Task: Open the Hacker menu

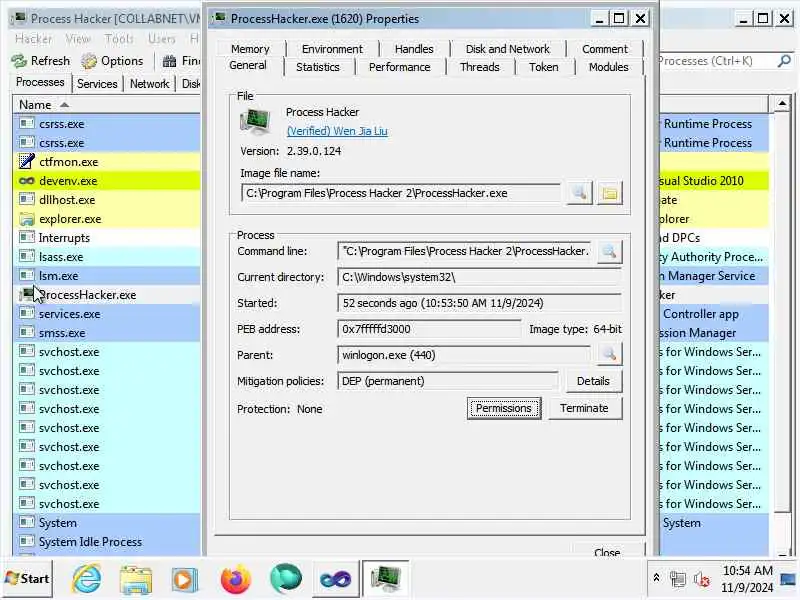Action: [33, 39]
